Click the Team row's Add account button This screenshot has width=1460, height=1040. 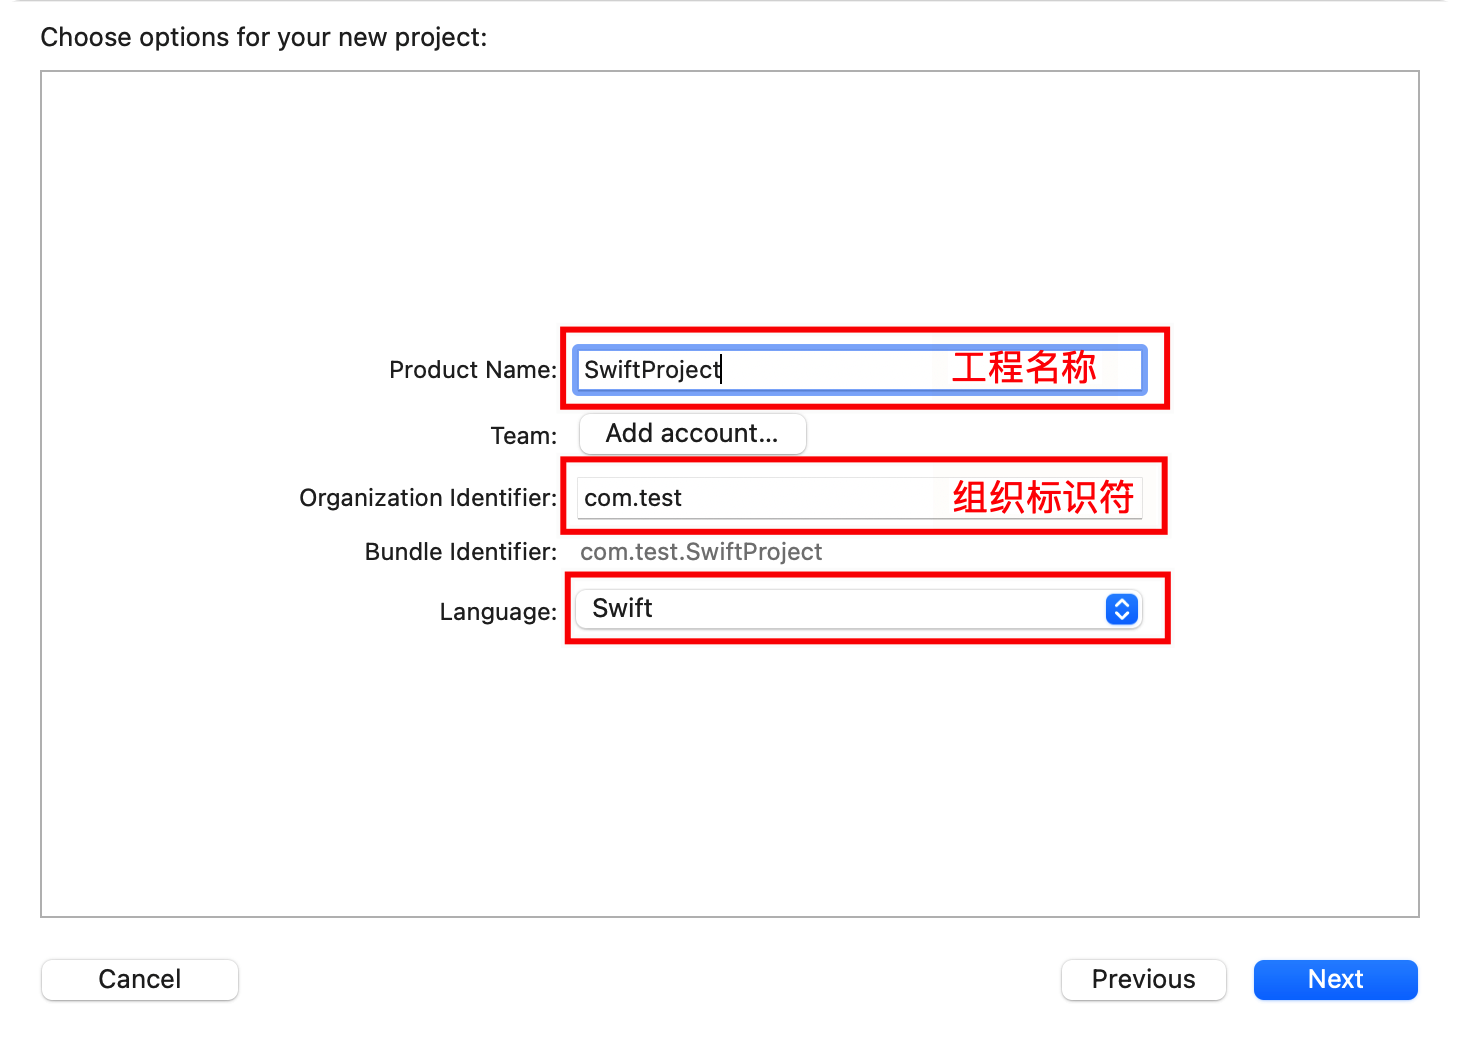[692, 433]
